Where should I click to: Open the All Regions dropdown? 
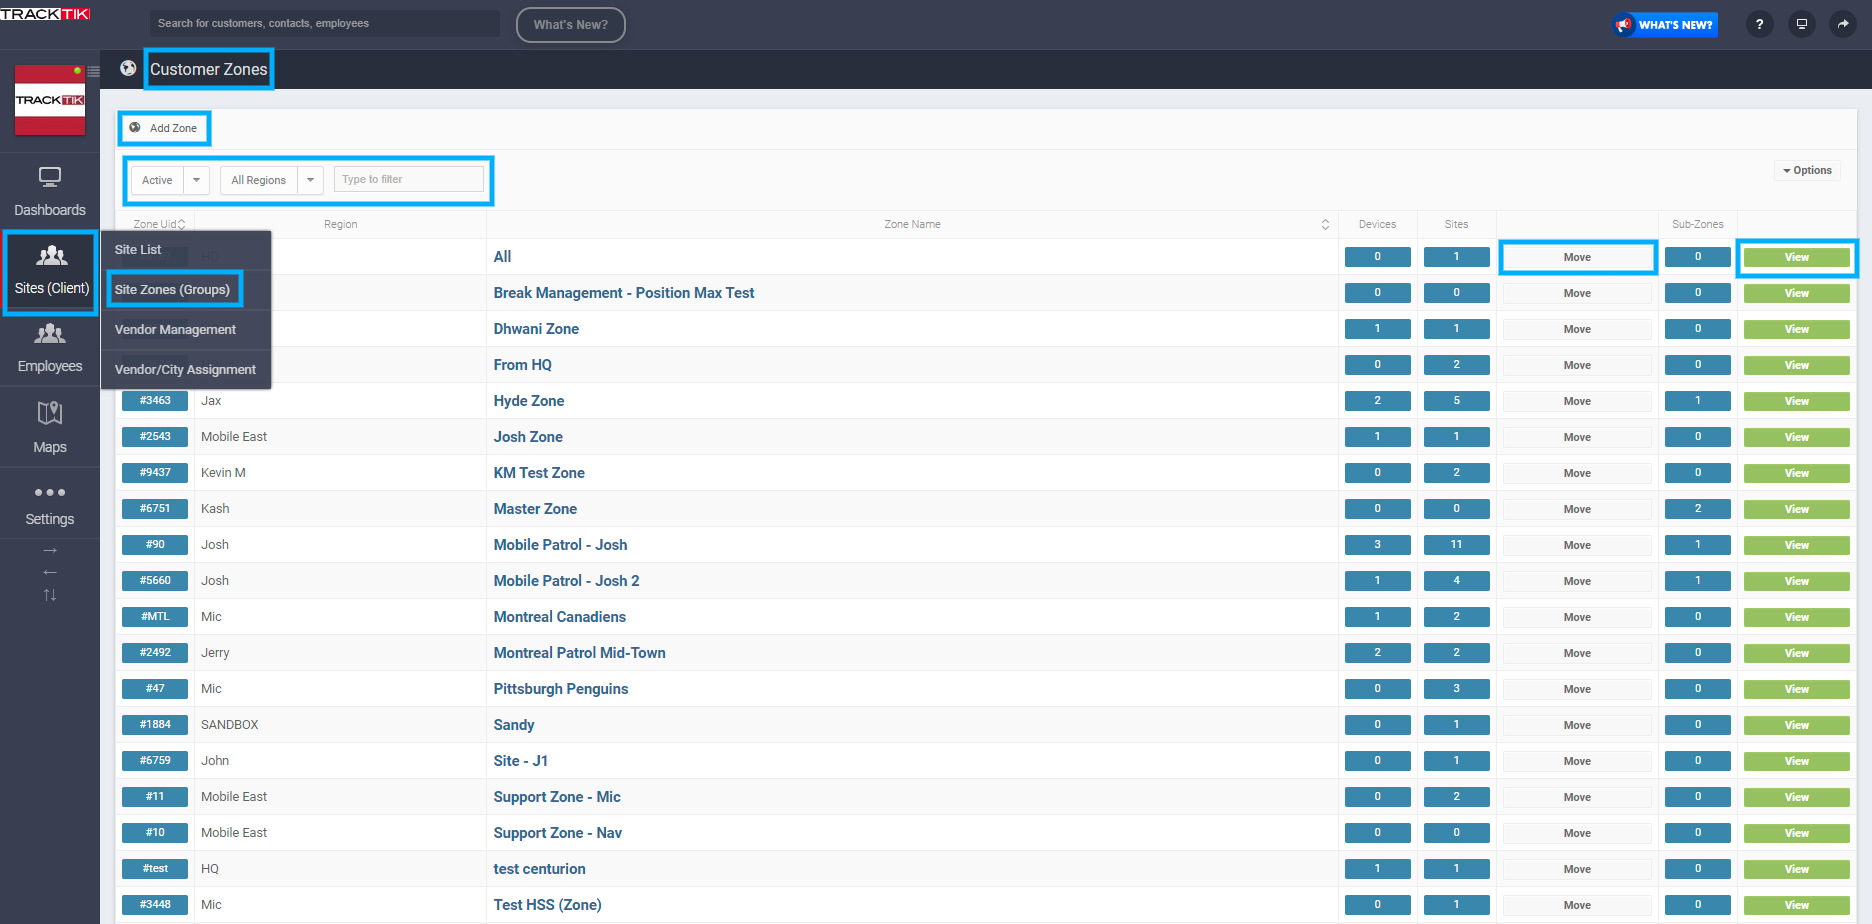click(271, 180)
